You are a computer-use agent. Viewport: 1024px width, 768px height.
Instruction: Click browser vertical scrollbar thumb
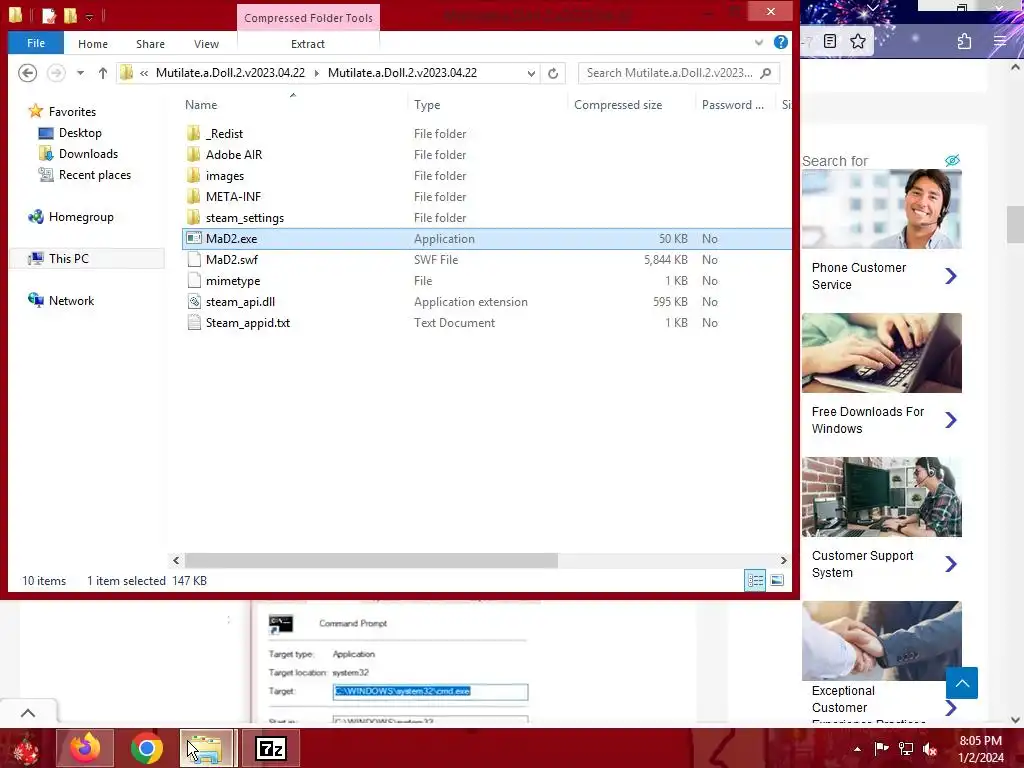[1015, 224]
